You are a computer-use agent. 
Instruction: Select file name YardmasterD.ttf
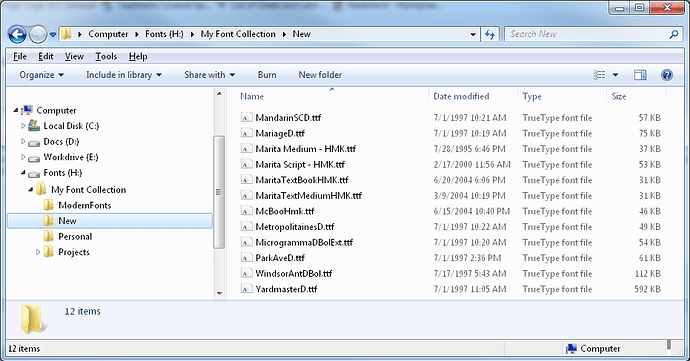[x=286, y=289]
